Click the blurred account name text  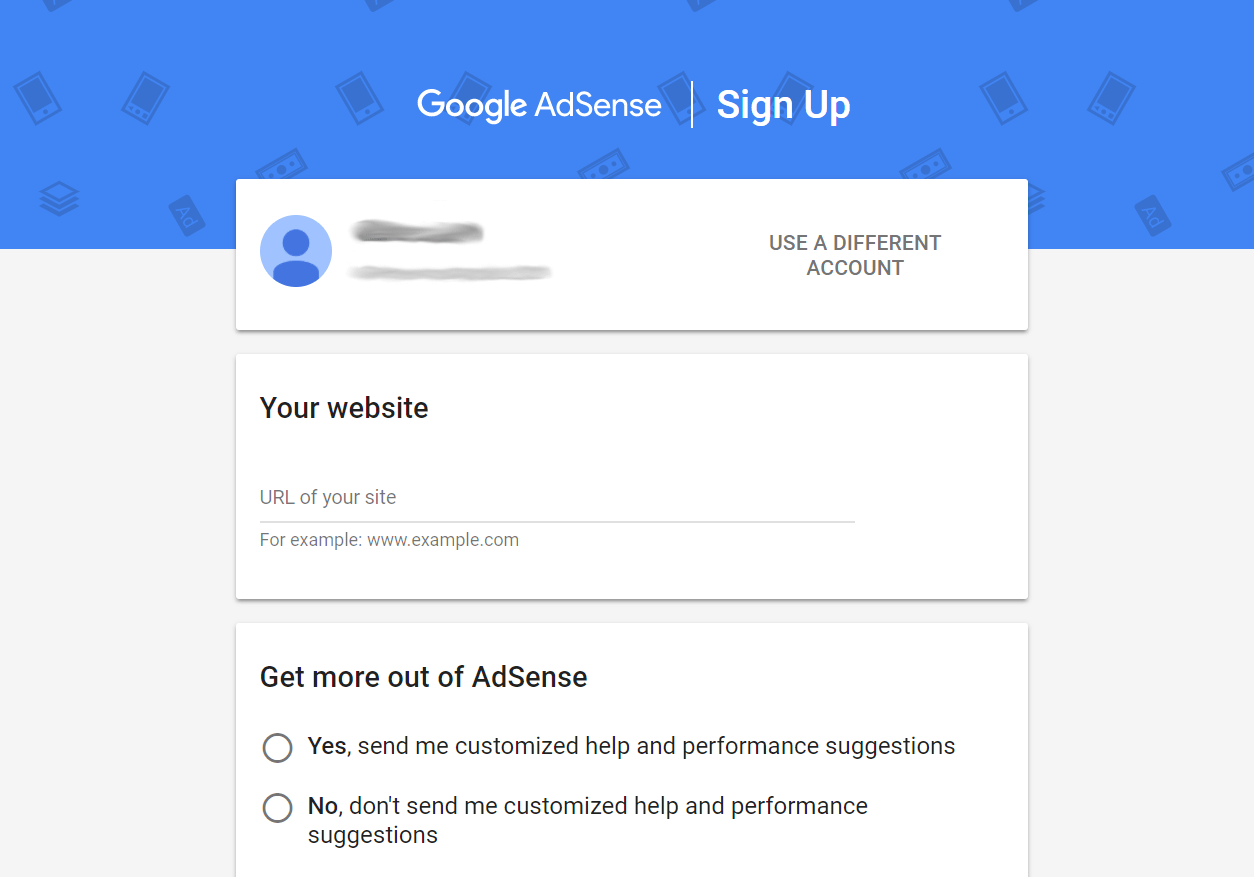418,233
